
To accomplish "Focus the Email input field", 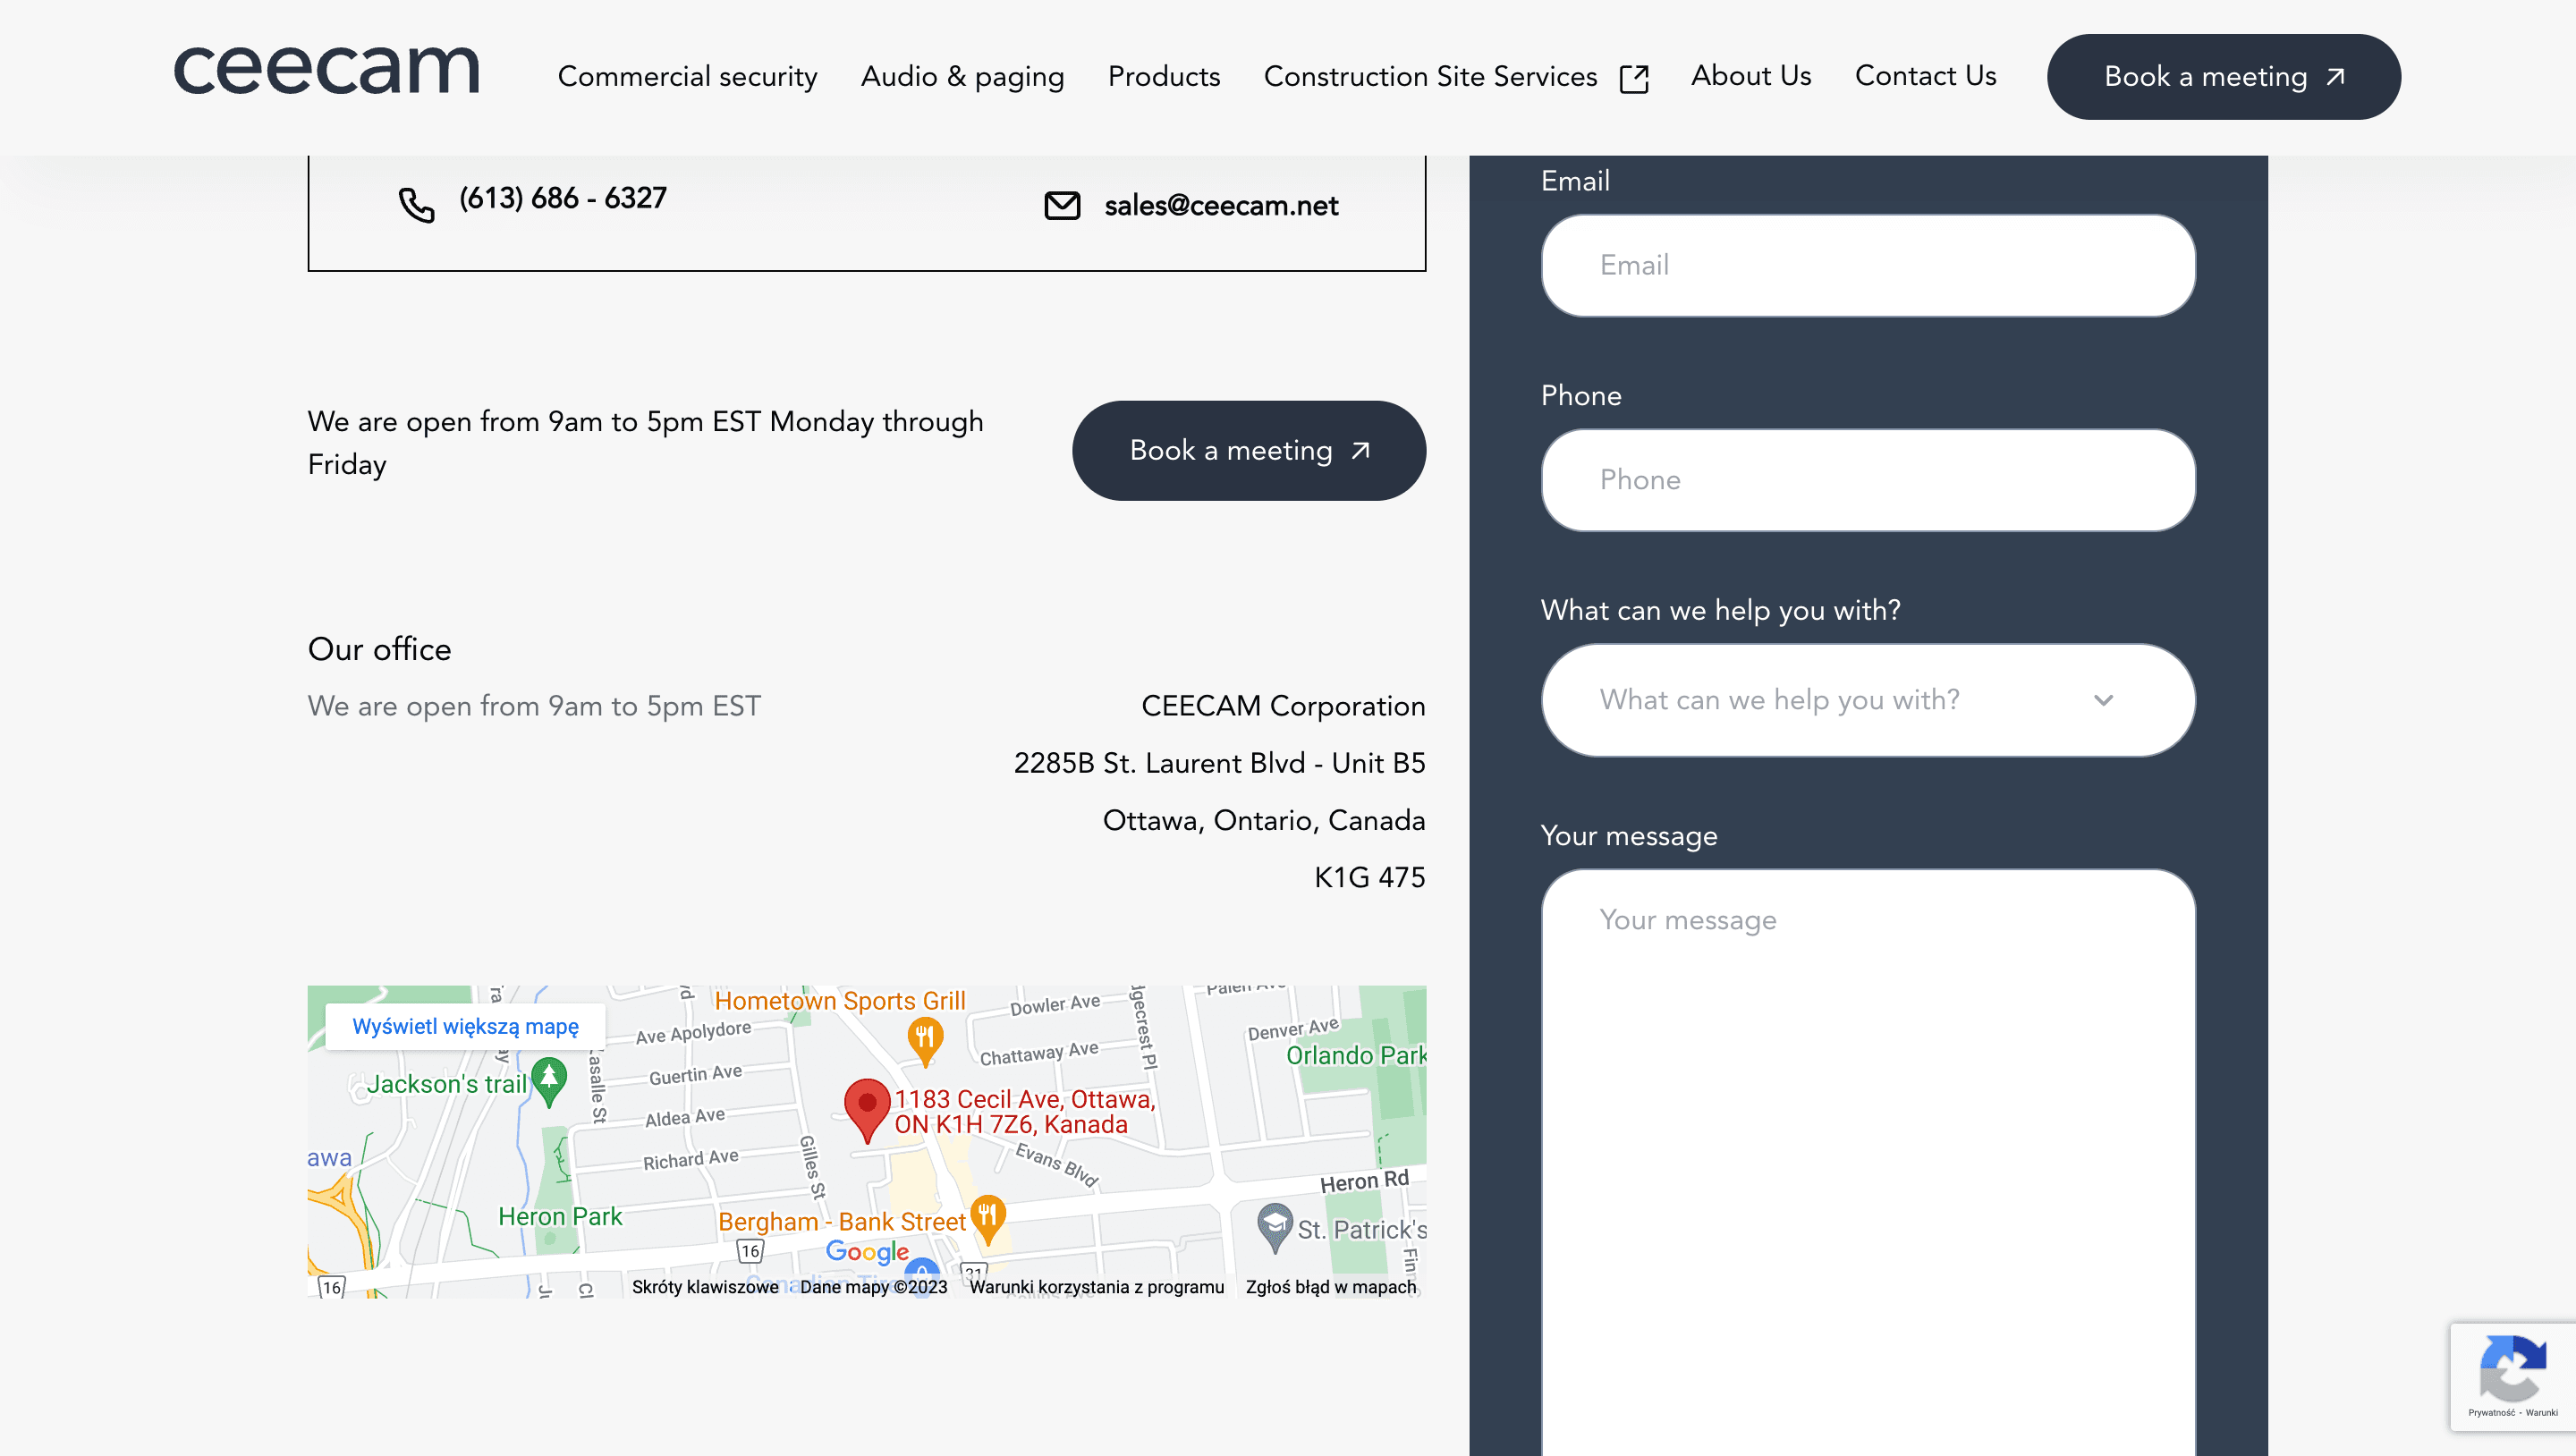I will [1868, 265].
